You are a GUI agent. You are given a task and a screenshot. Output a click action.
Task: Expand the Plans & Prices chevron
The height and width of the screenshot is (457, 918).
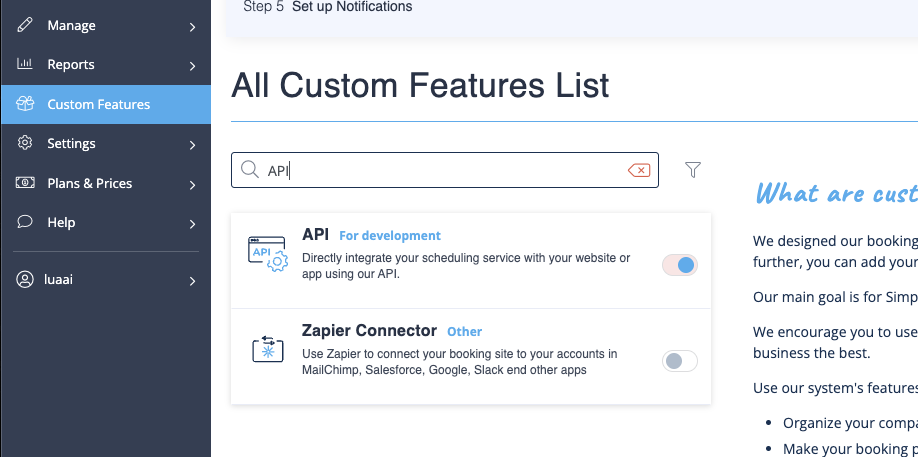(x=192, y=184)
